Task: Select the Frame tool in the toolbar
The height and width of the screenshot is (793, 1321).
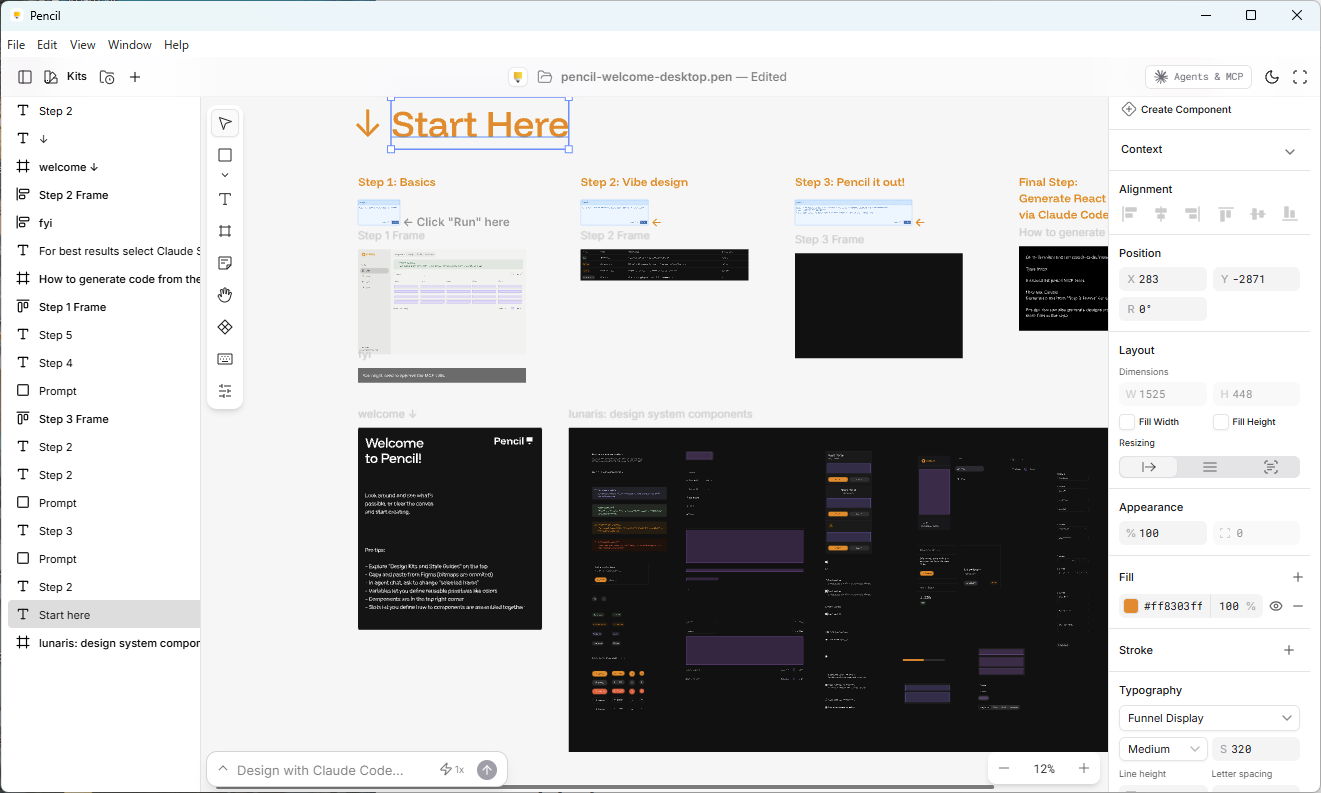Action: pos(225,231)
